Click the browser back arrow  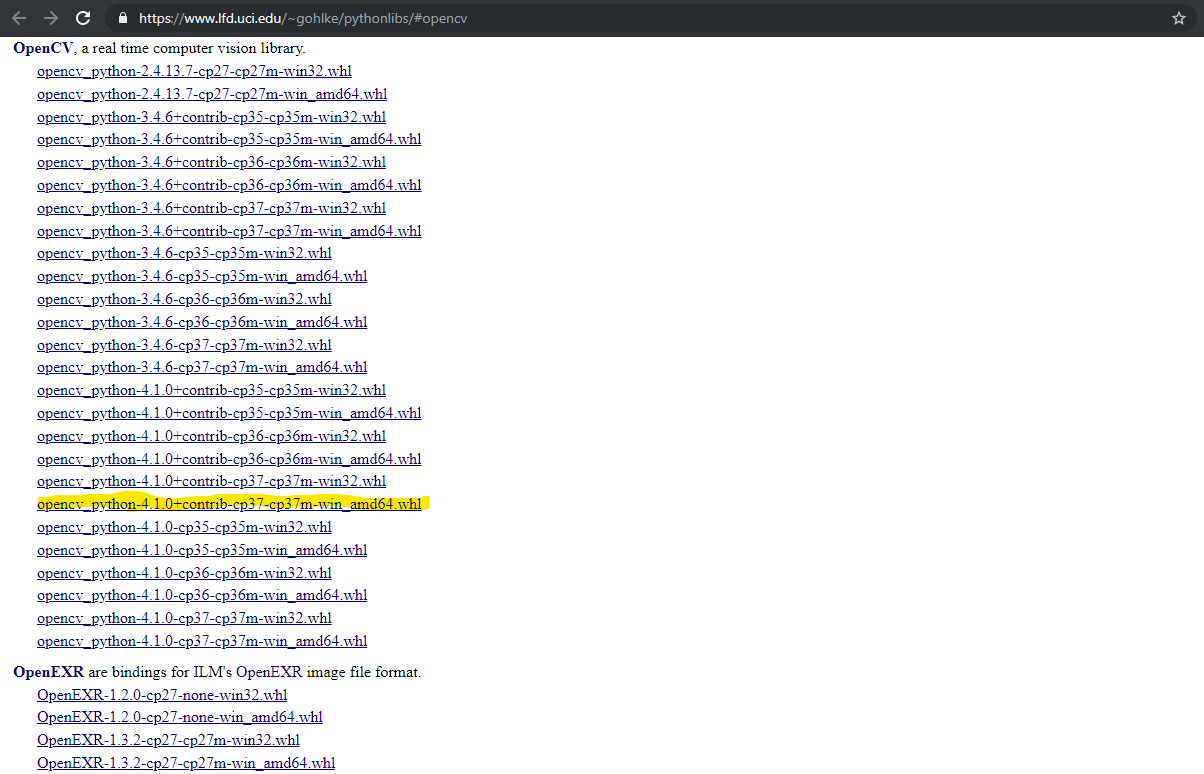pyautogui.click(x=19, y=18)
